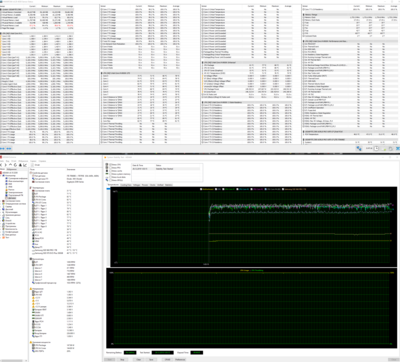
Task: Select the Датчики item in AIDA64 tree
Action: click(x=12, y=198)
